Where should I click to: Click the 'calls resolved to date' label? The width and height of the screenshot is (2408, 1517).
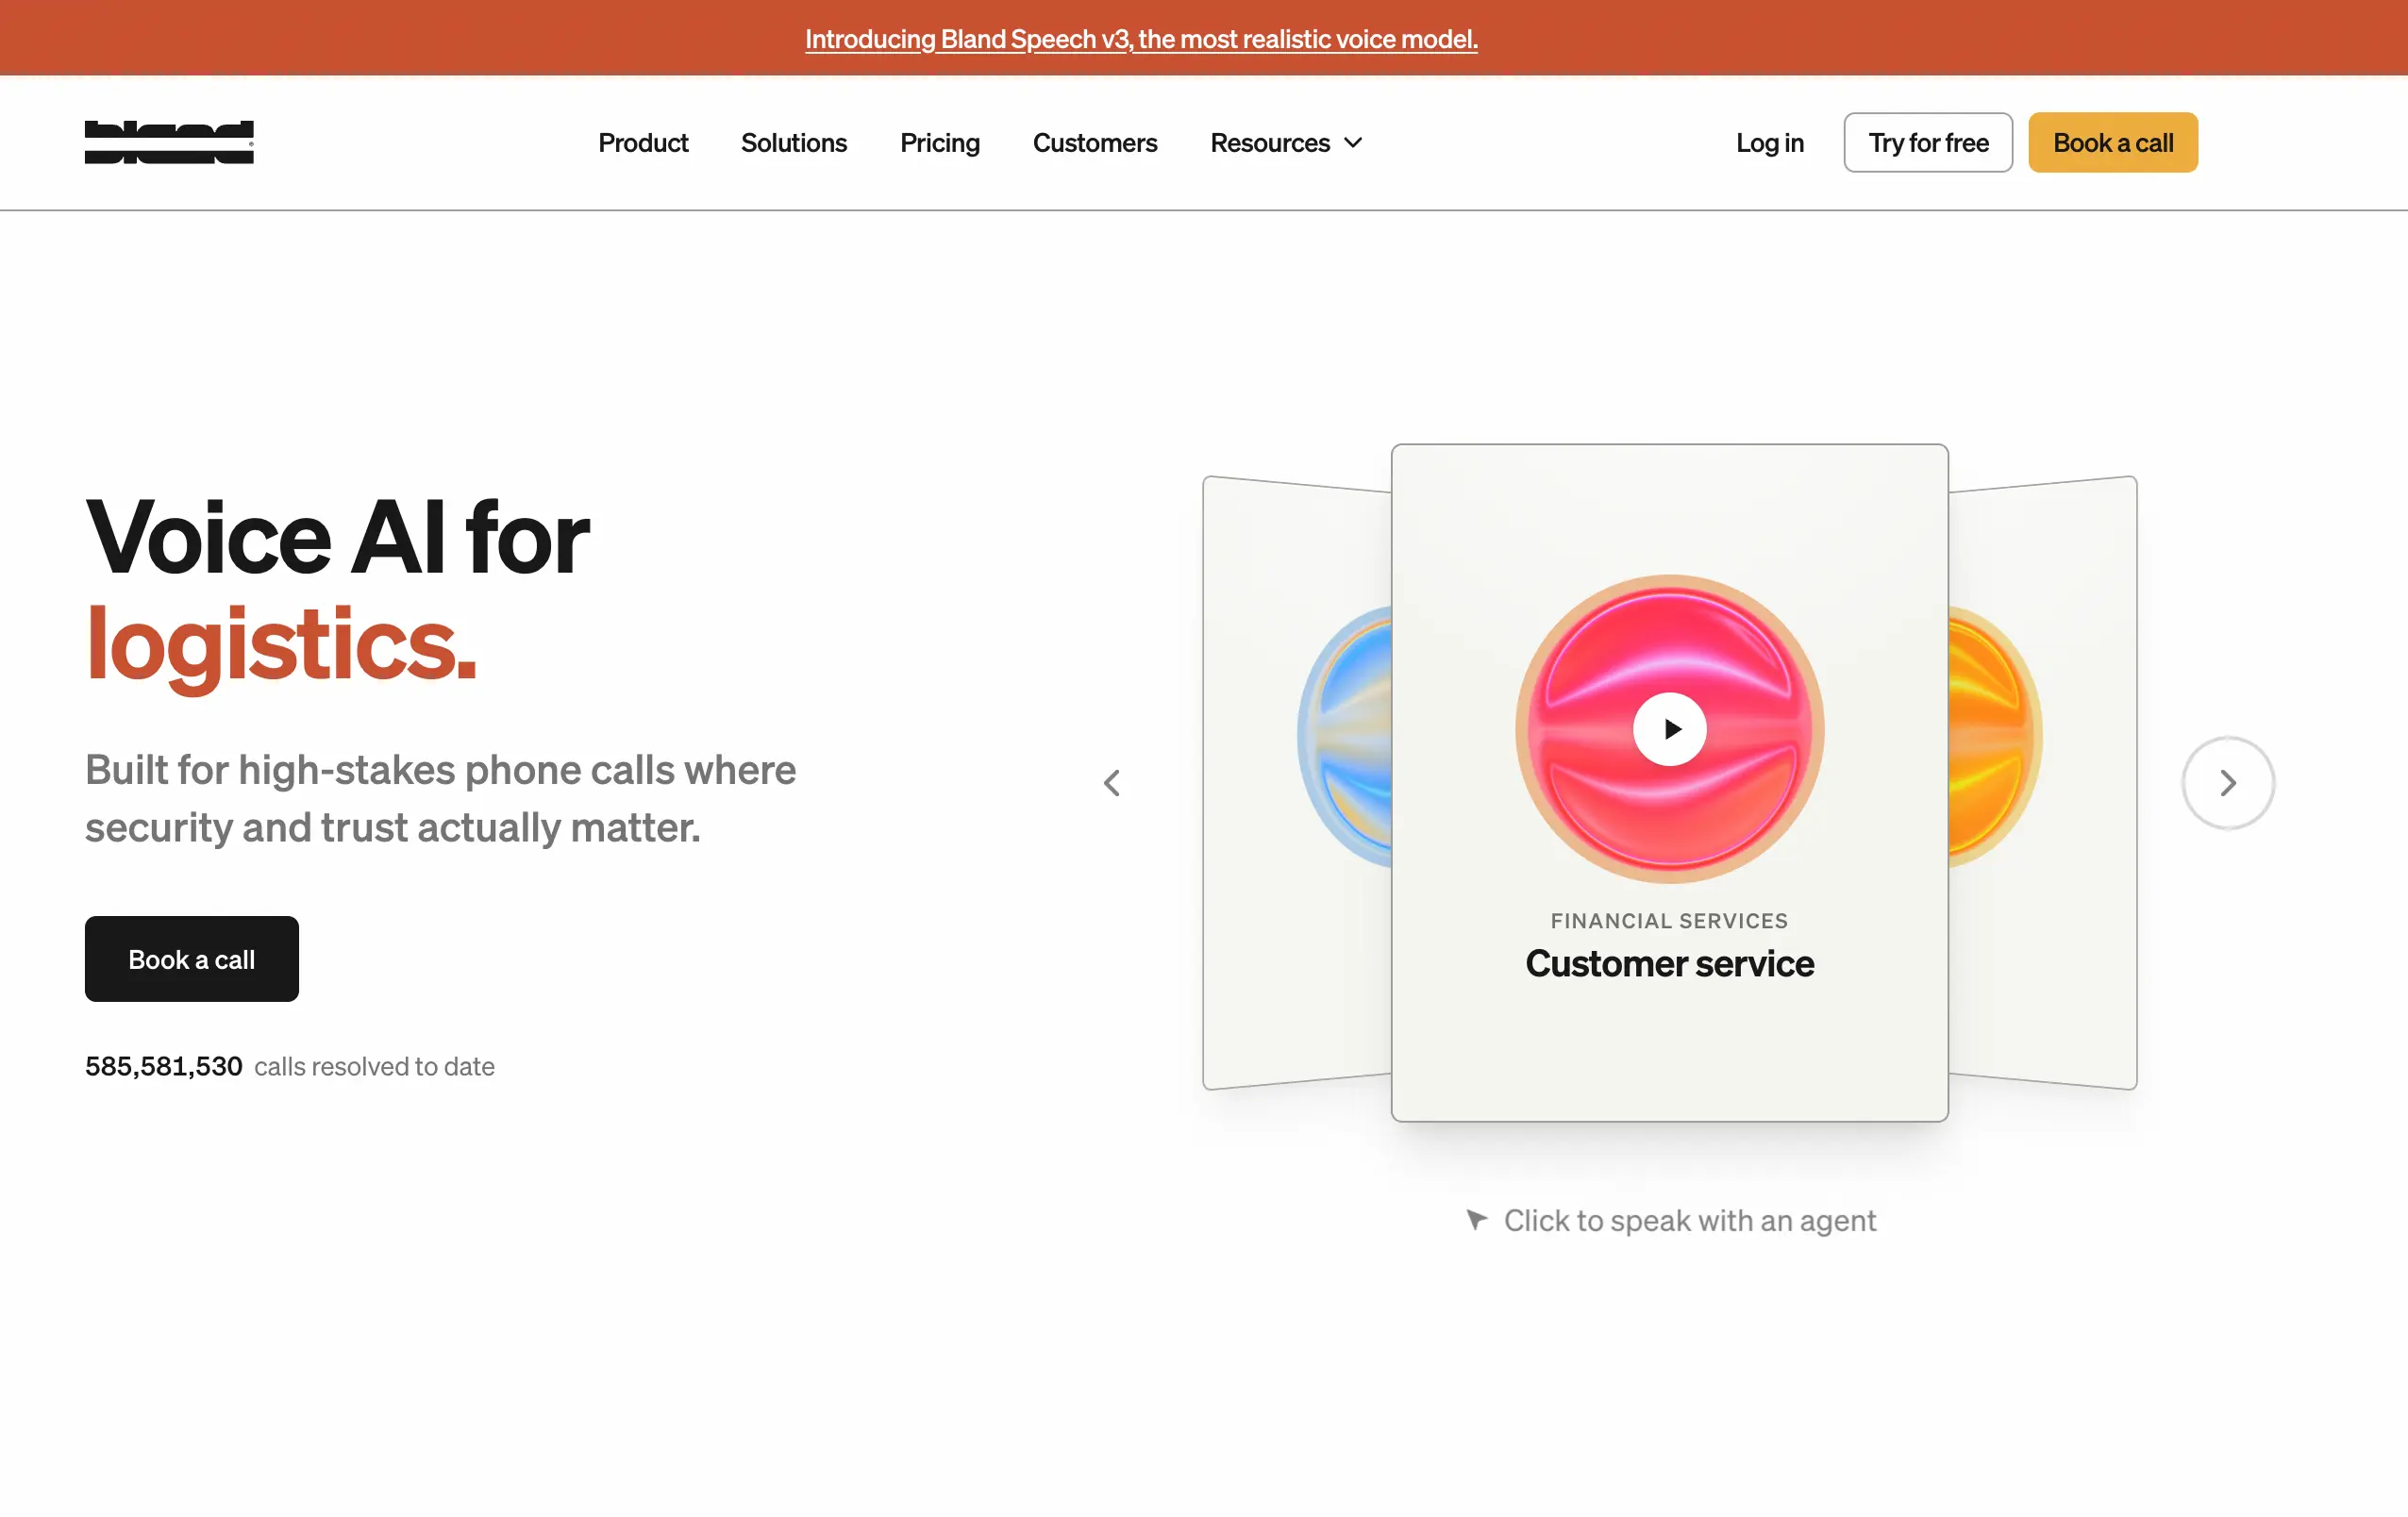coord(374,1066)
